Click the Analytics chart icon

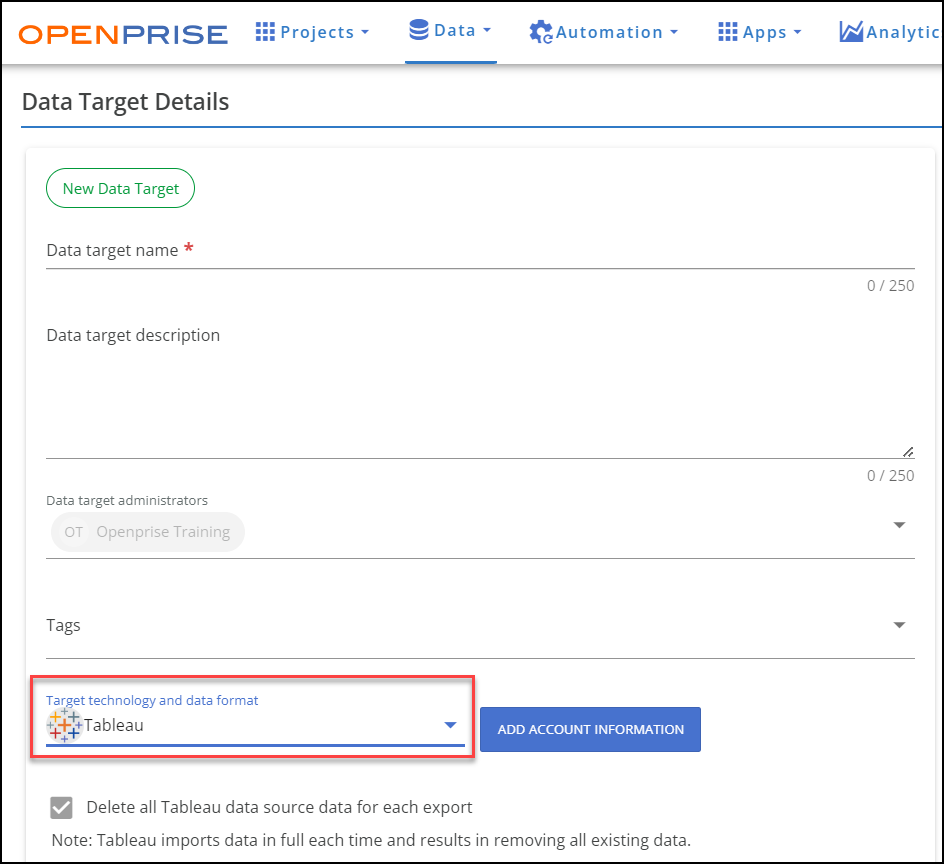851,32
